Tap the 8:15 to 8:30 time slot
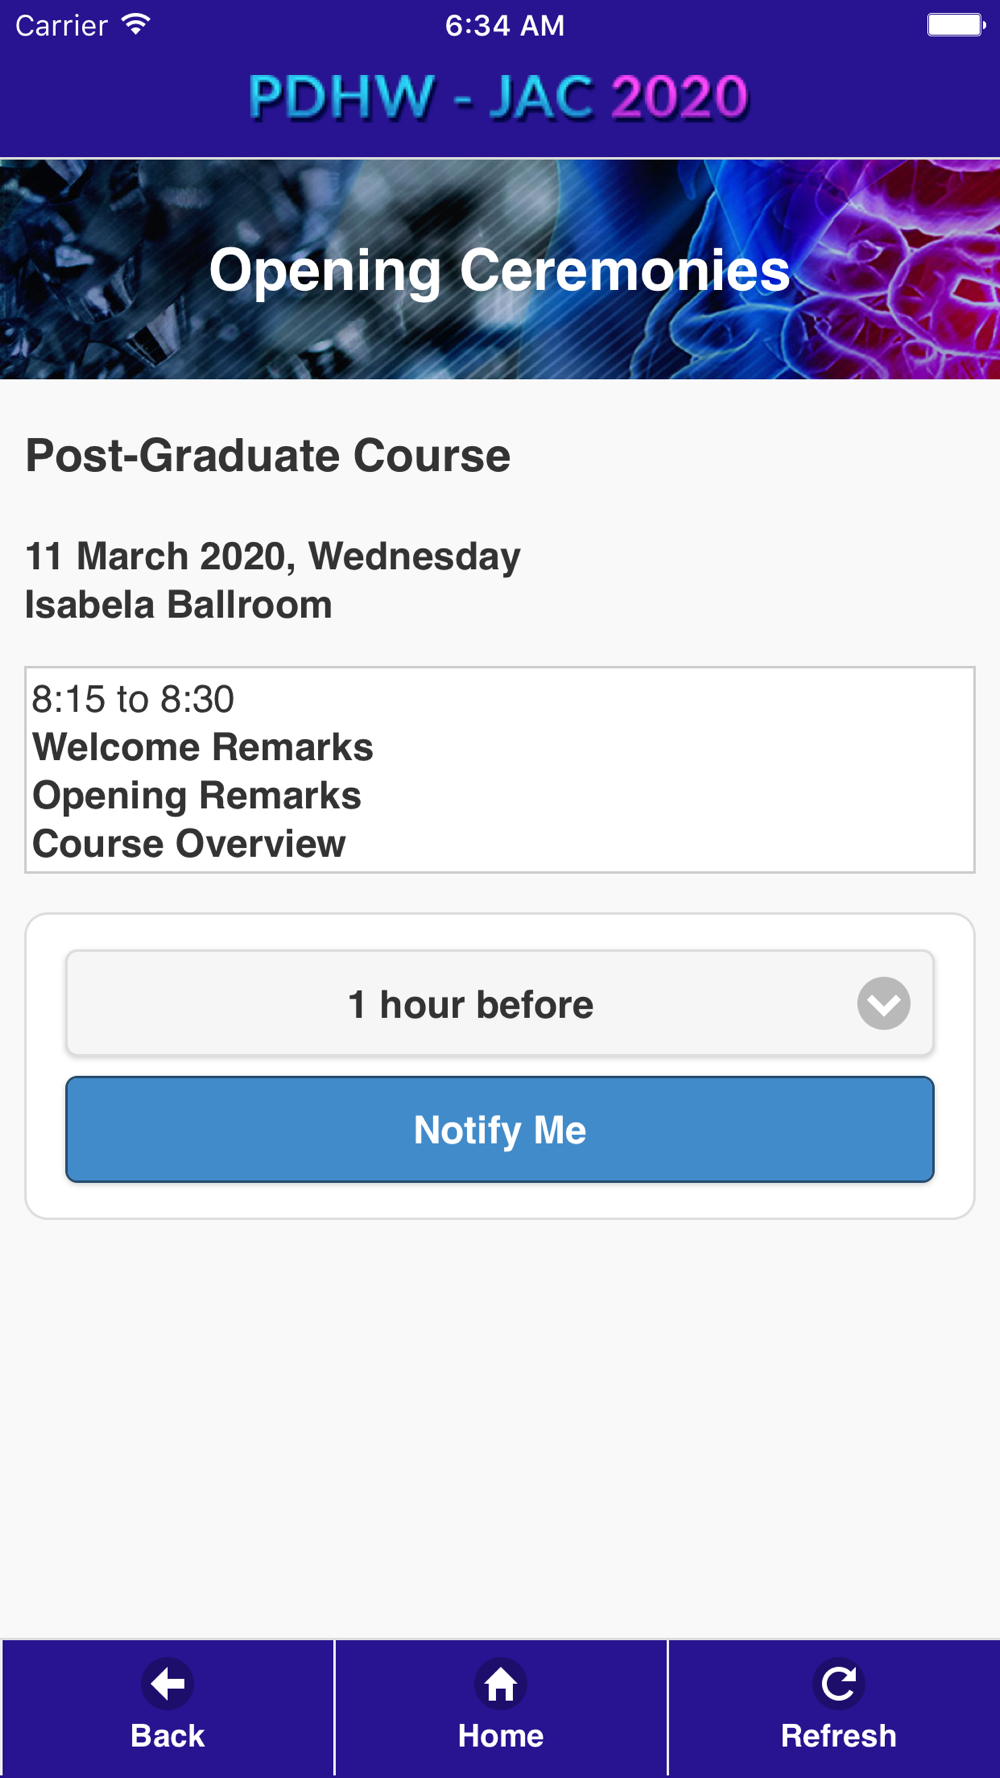The image size is (1000, 1778). coord(133,699)
